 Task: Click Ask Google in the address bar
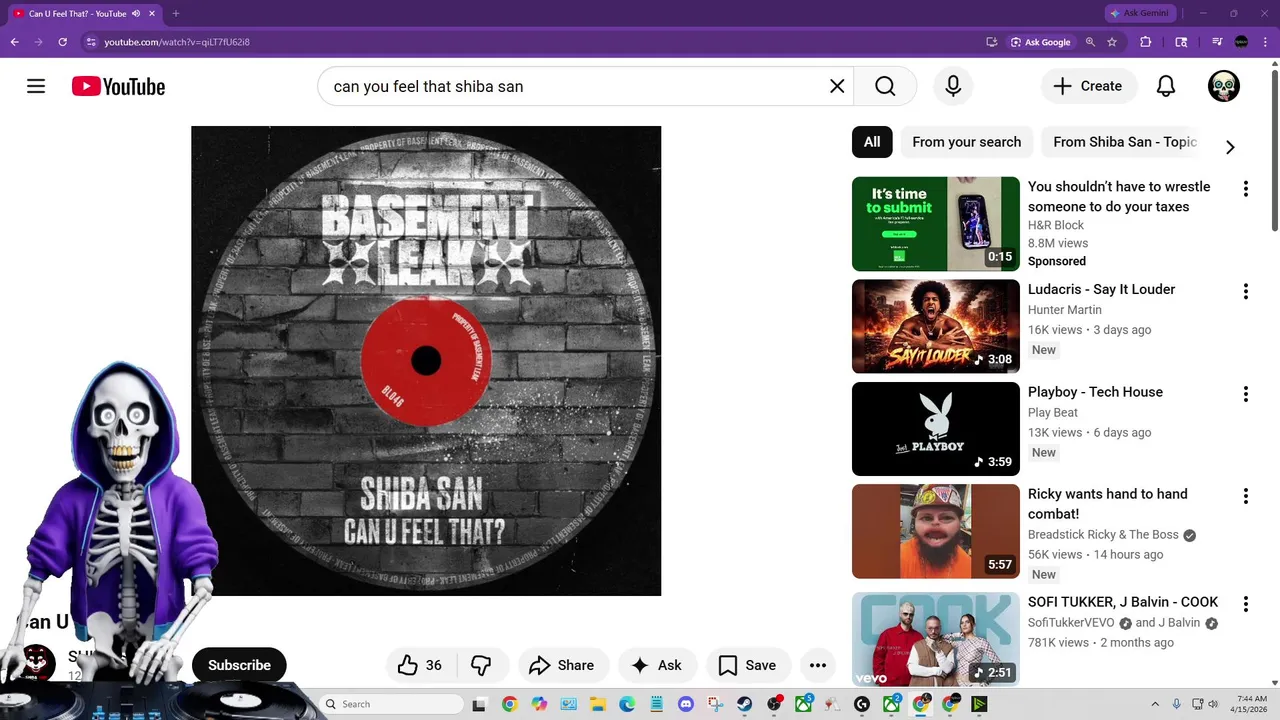tap(1040, 42)
